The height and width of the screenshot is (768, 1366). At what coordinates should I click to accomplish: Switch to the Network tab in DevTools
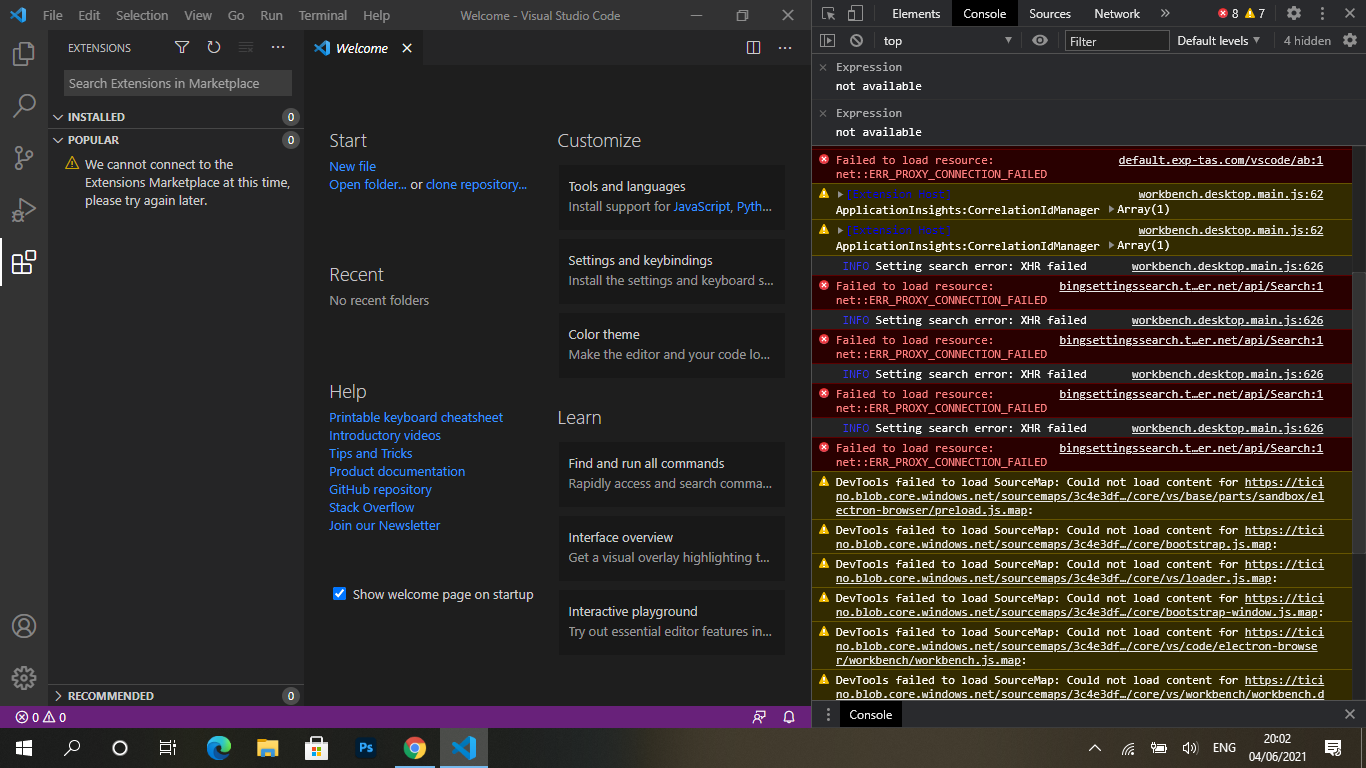click(1117, 13)
